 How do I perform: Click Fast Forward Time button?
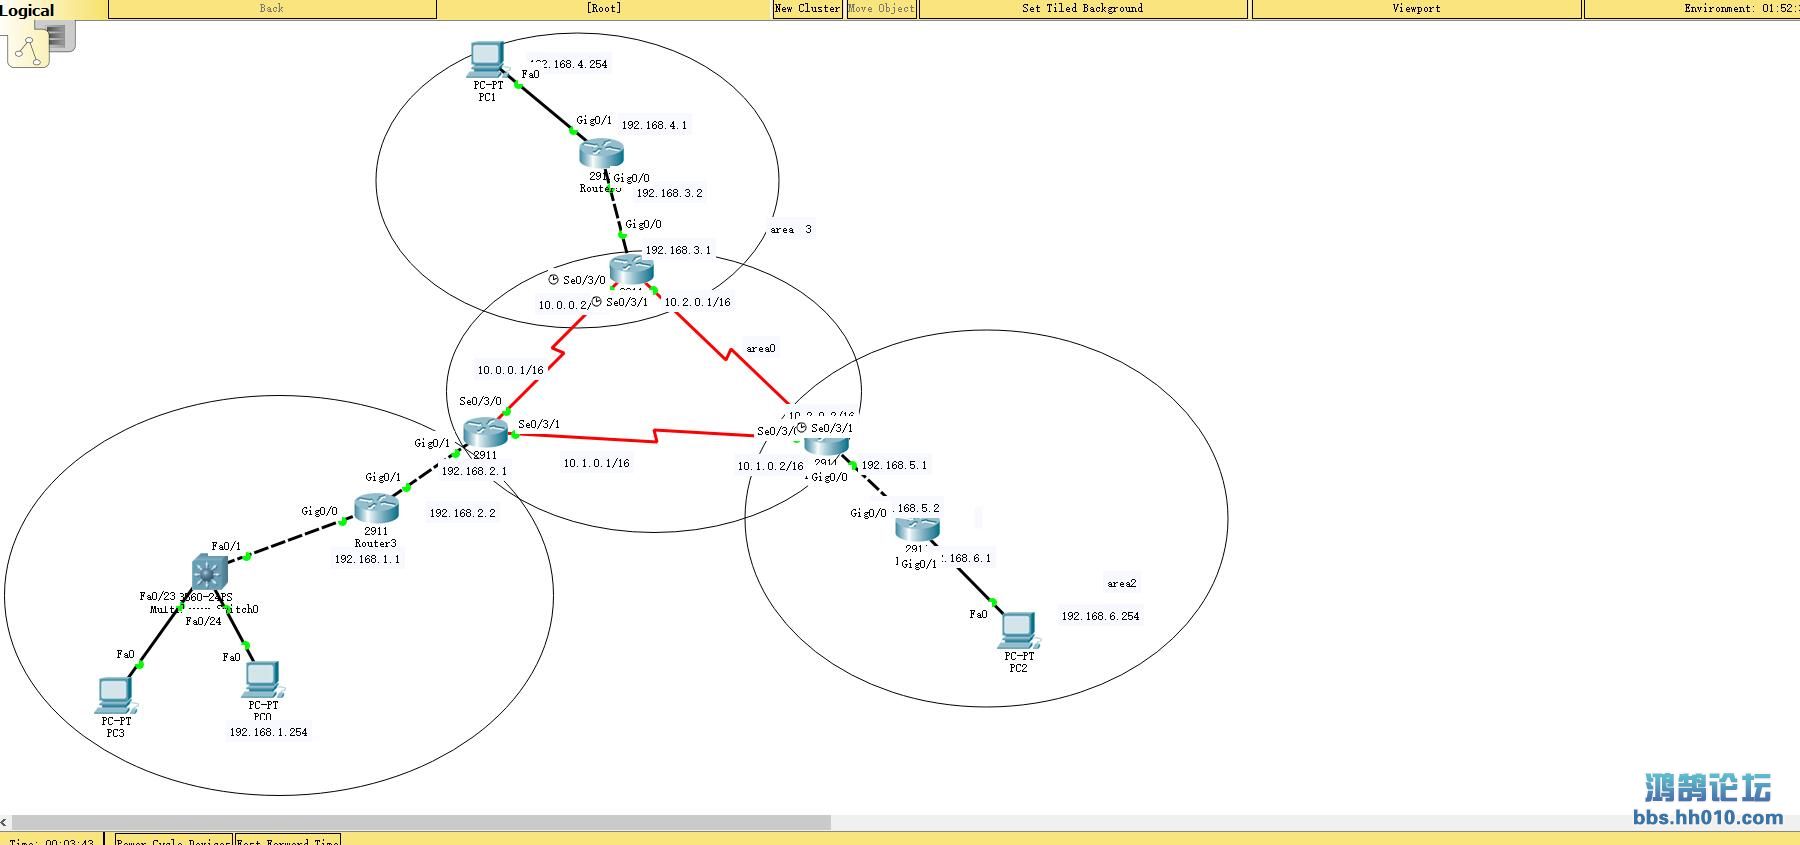tap(288, 840)
